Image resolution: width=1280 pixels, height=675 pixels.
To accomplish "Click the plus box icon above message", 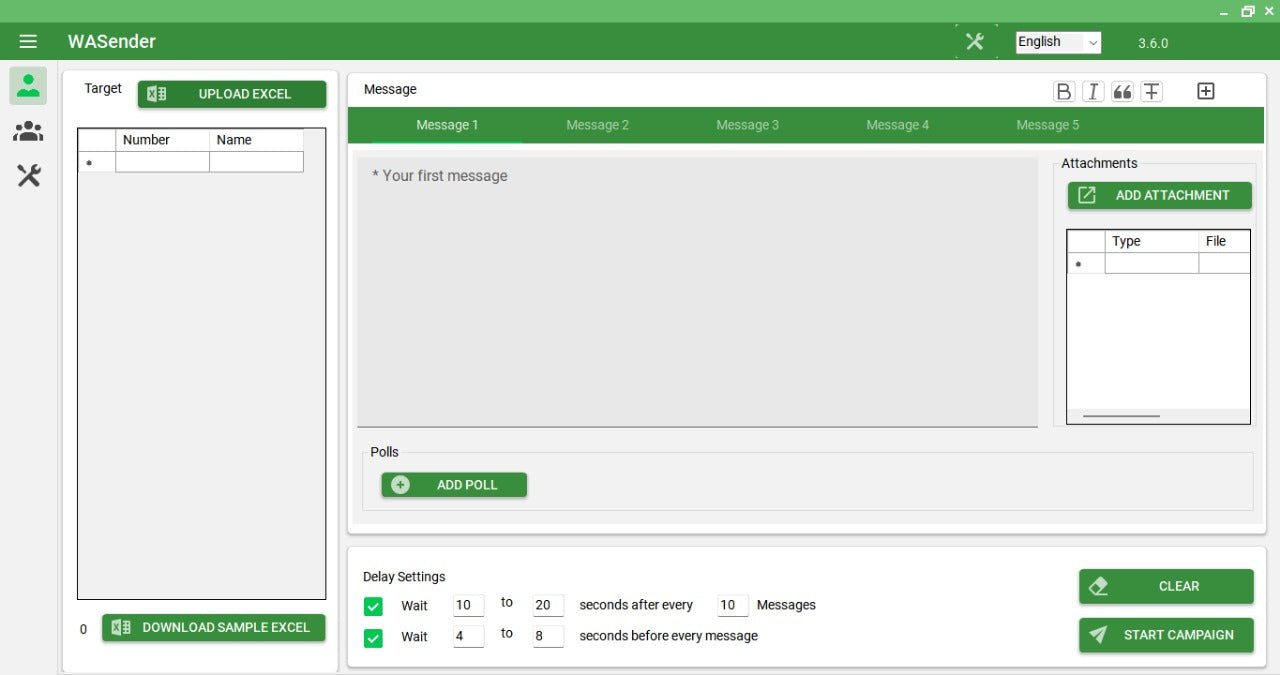I will [x=1206, y=91].
